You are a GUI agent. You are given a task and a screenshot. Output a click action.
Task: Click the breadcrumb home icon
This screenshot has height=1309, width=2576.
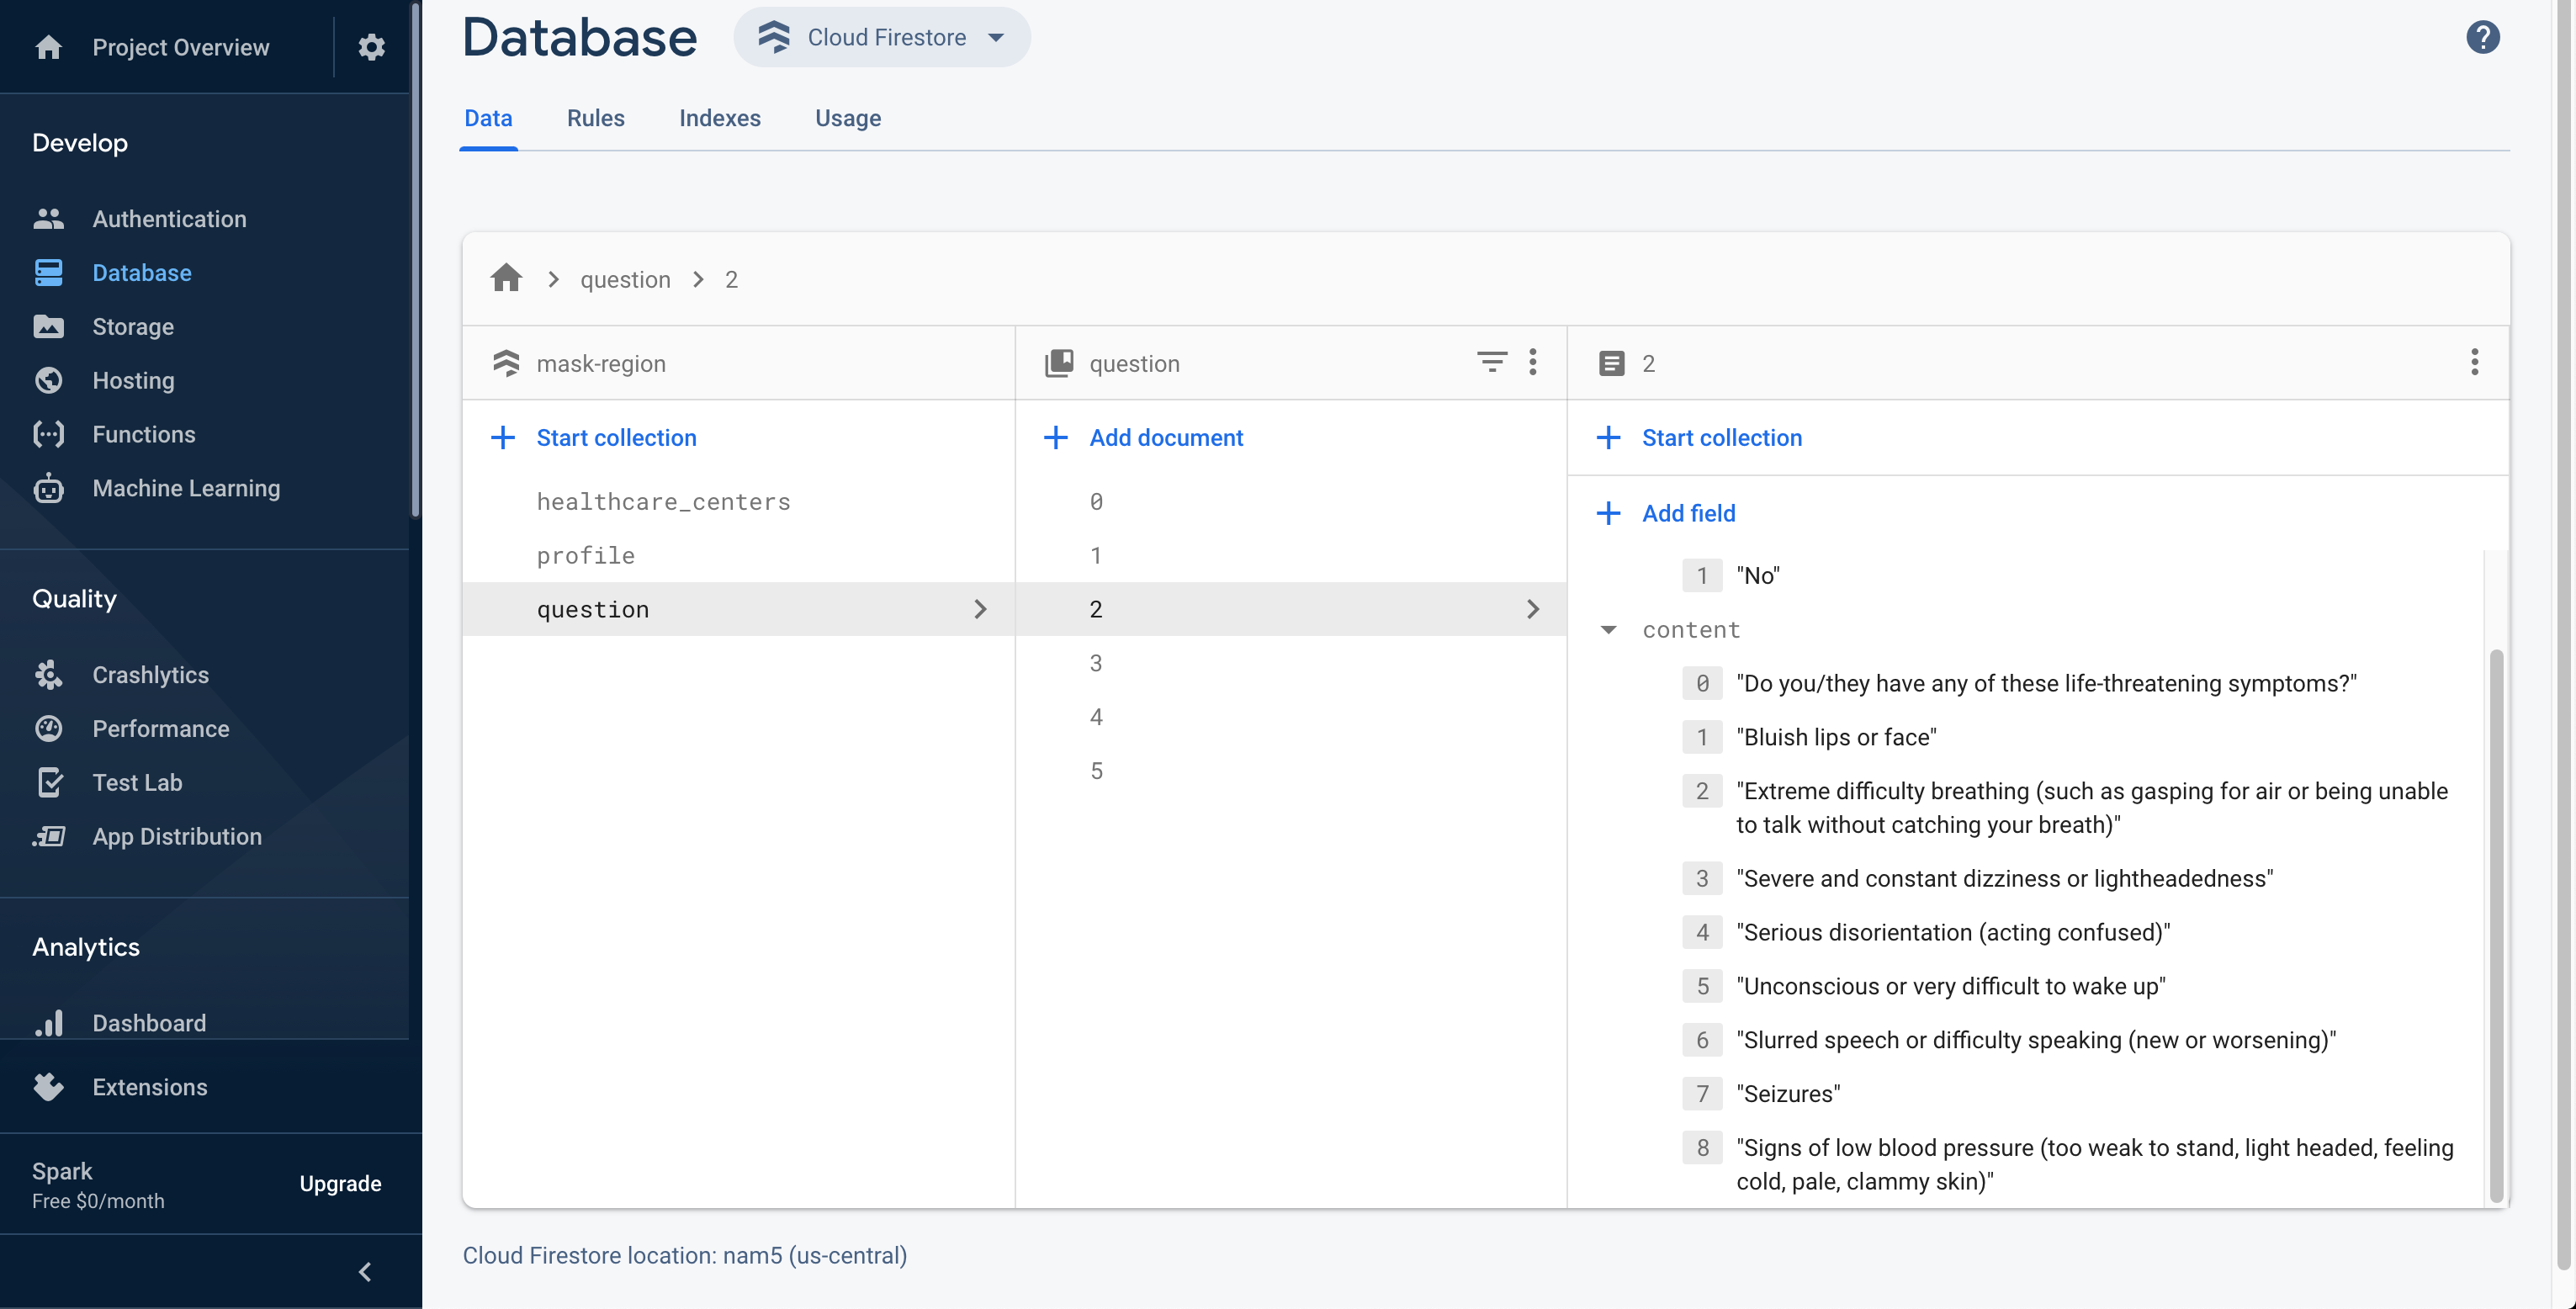click(x=506, y=279)
